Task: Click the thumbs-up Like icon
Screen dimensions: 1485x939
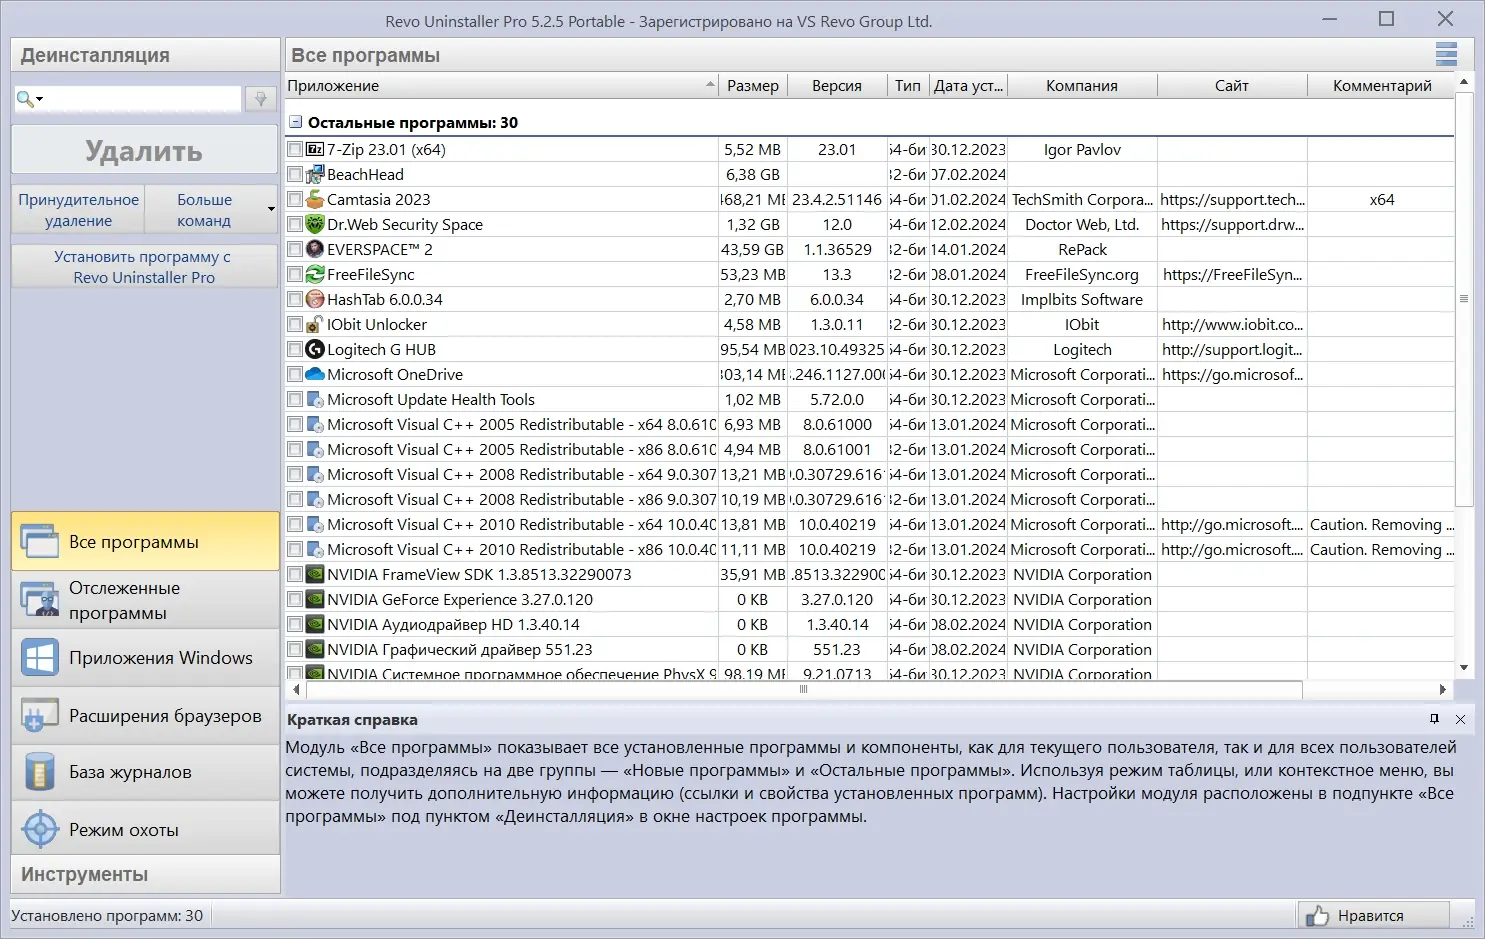Action: pos(1317,915)
